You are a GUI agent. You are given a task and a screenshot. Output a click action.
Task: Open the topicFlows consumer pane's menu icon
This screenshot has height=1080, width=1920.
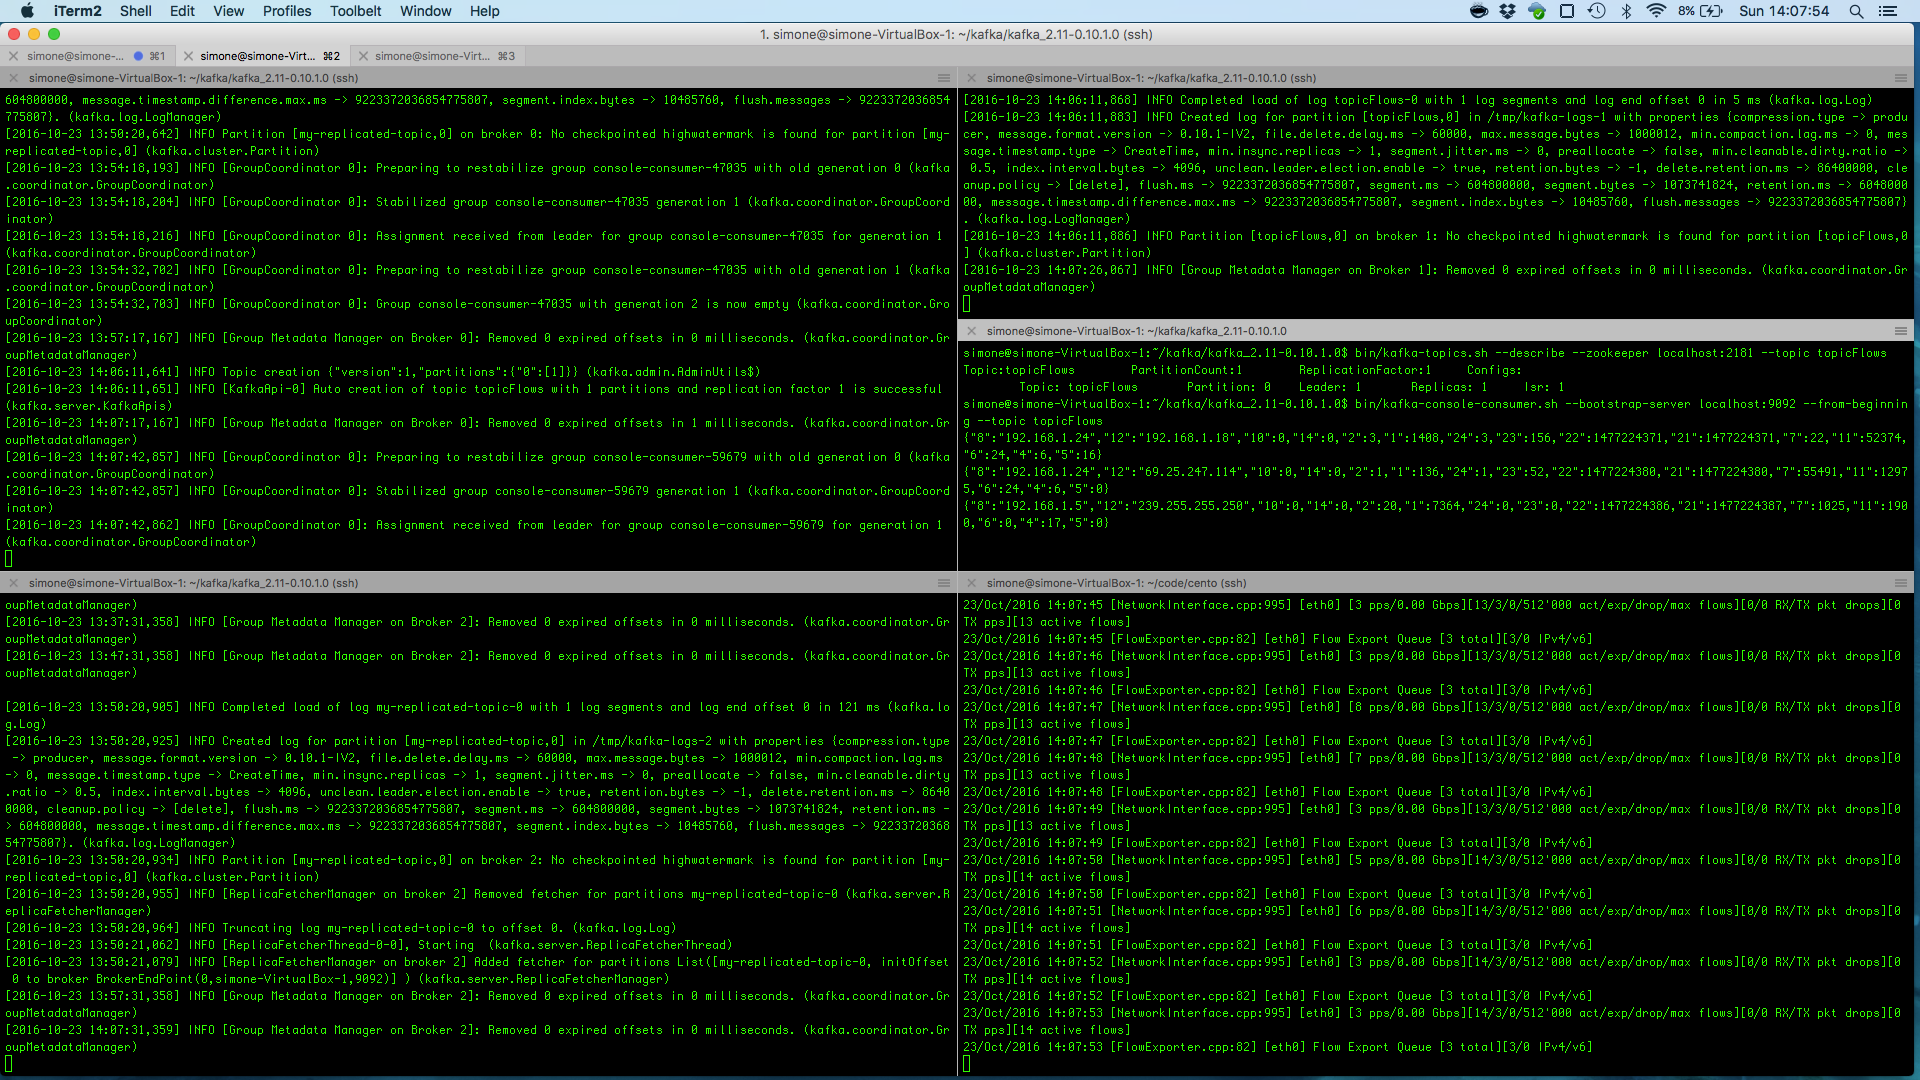tap(1901, 331)
